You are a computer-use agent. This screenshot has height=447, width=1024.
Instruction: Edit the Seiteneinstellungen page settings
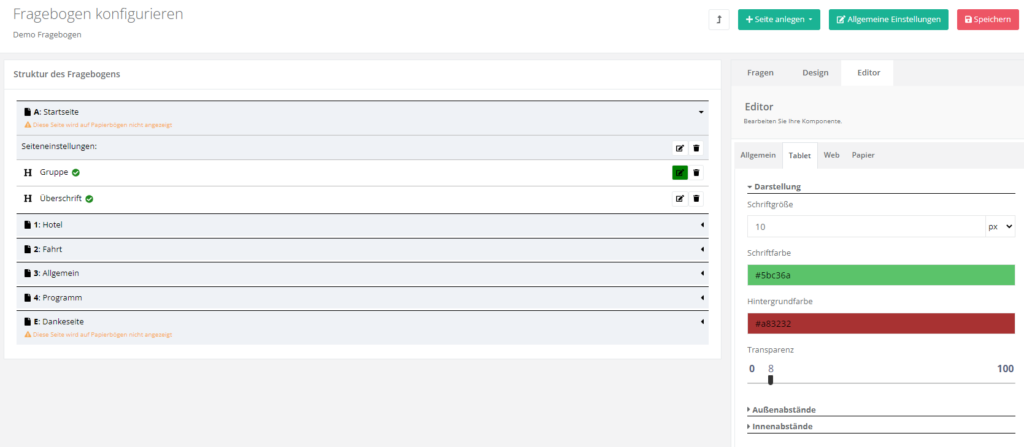click(x=680, y=148)
